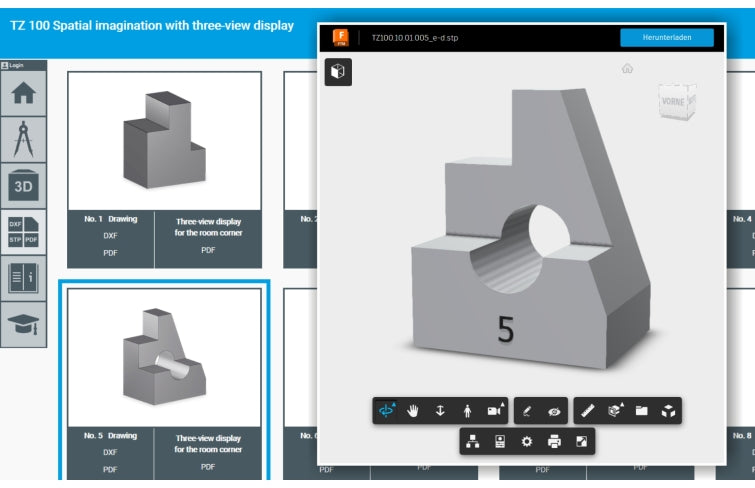Image resolution: width=755 pixels, height=488 pixels.
Task: Open viewer Settings gear
Action: (527, 441)
